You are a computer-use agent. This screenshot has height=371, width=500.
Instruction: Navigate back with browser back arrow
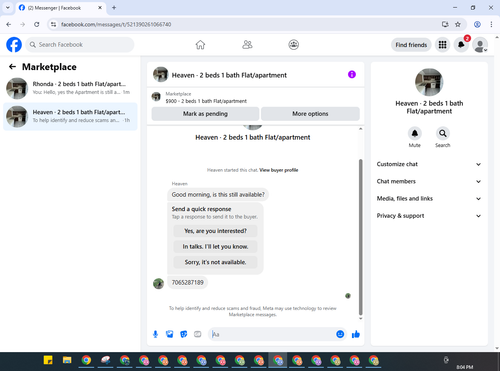click(9, 24)
